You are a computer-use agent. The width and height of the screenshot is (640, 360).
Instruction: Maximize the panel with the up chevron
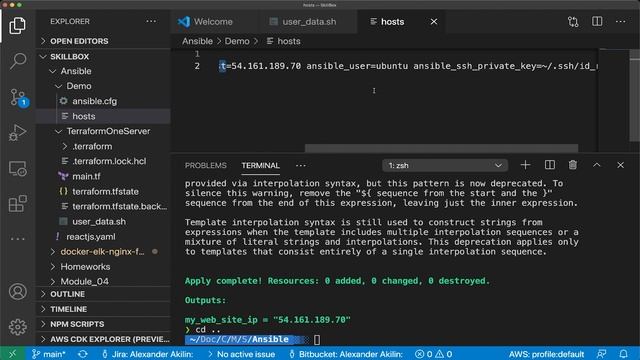tap(596, 165)
